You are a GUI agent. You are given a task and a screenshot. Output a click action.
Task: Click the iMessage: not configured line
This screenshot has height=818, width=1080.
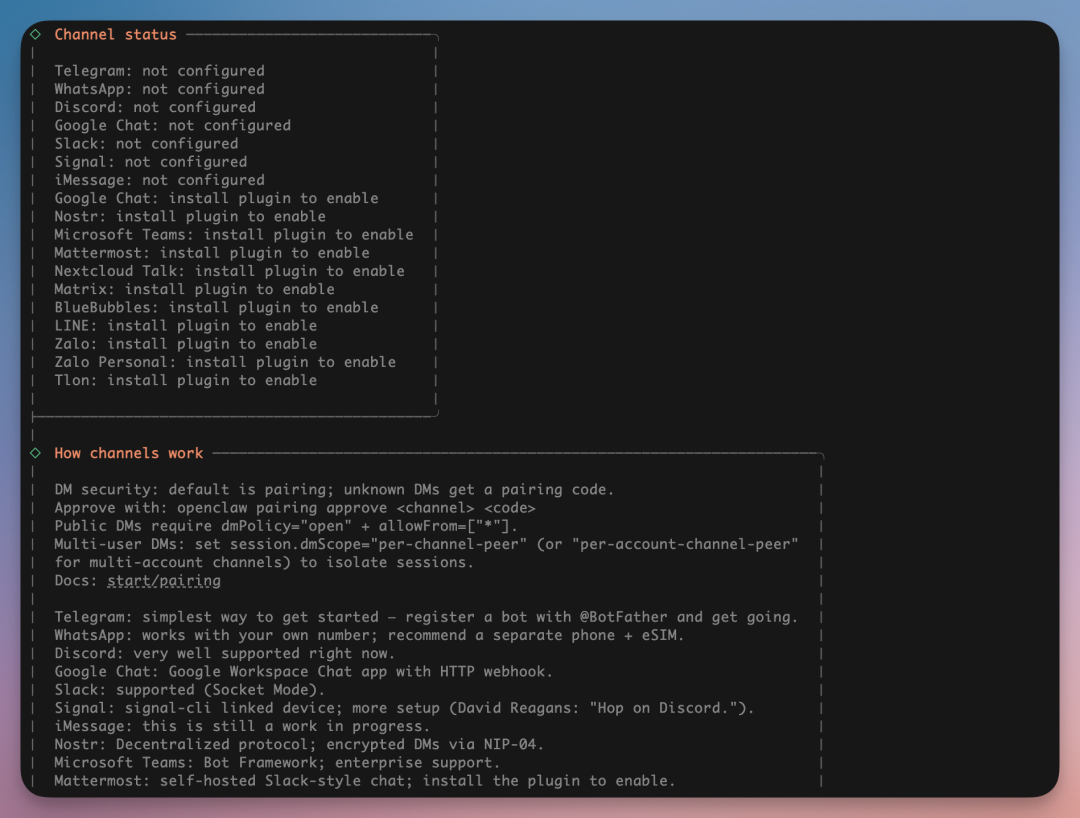pyautogui.click(x=159, y=180)
